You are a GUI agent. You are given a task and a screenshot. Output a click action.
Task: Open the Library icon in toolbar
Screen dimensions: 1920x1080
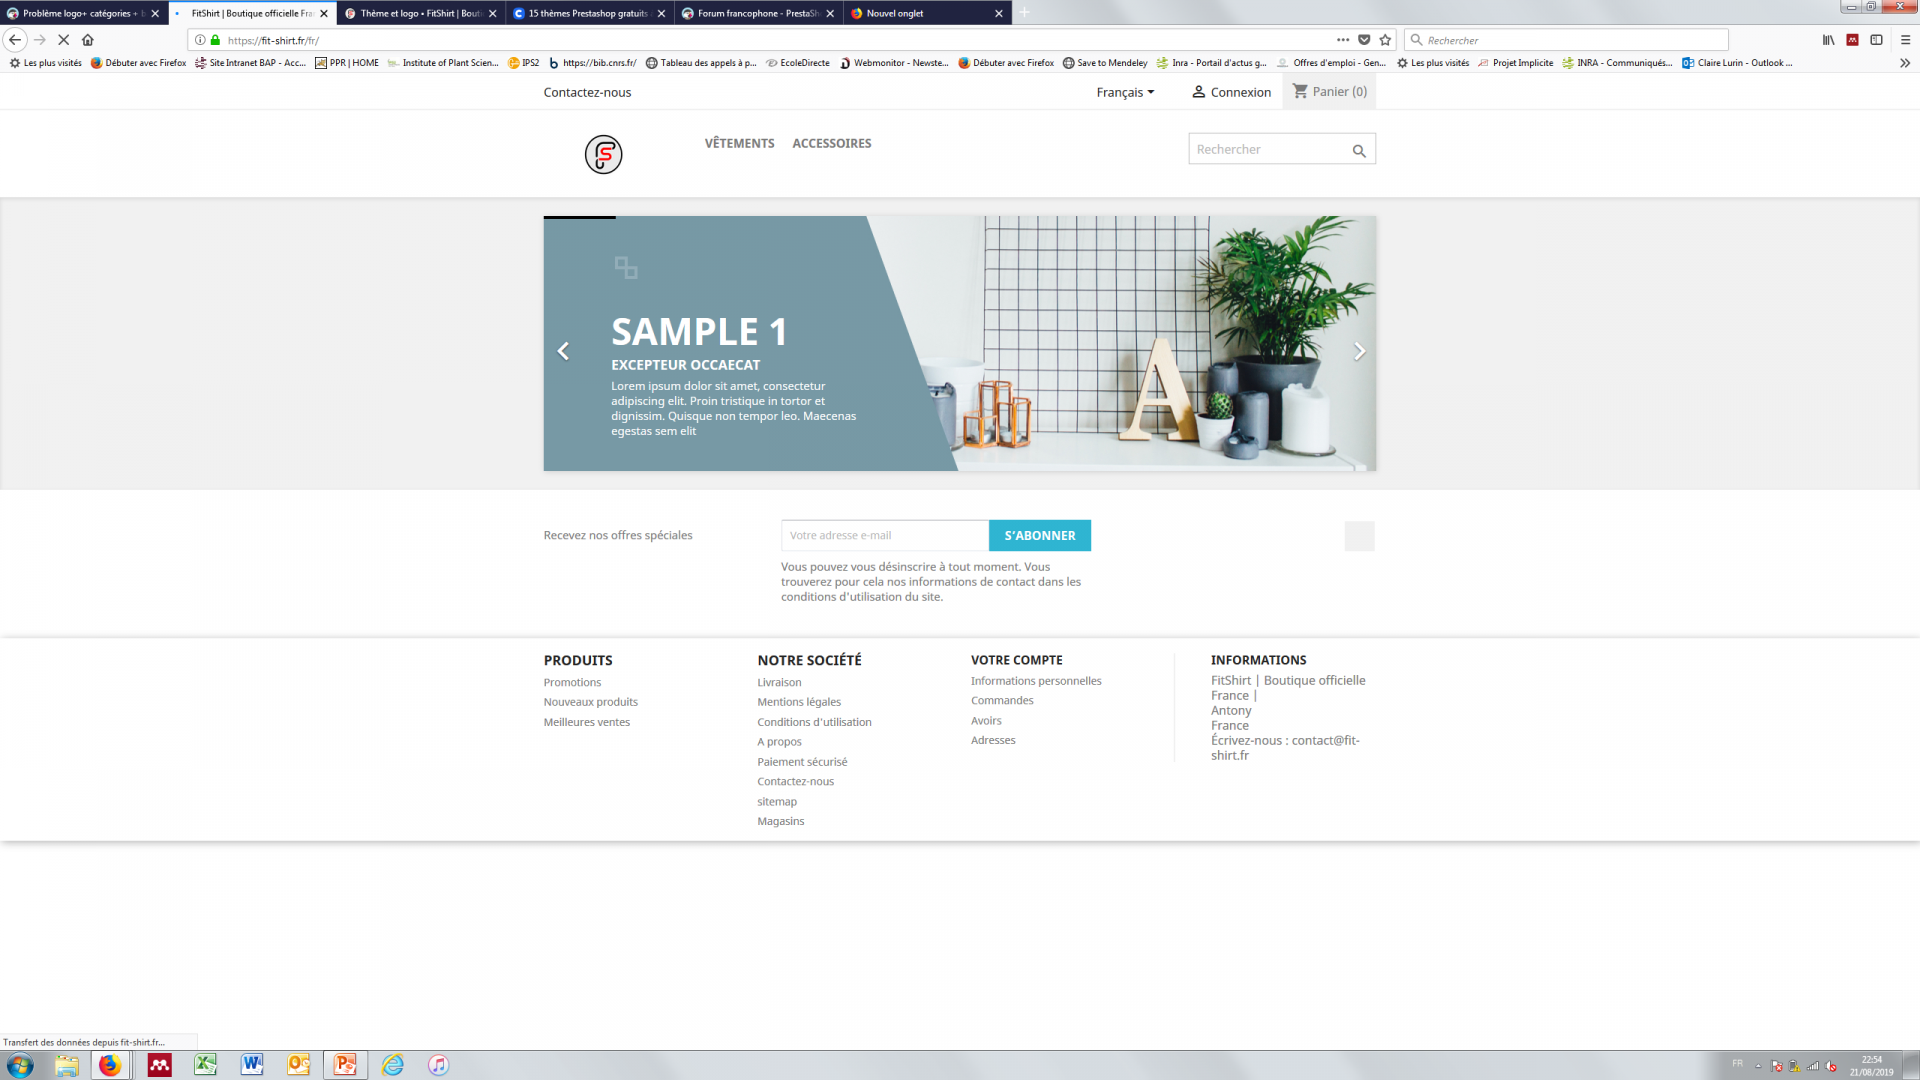click(1828, 40)
